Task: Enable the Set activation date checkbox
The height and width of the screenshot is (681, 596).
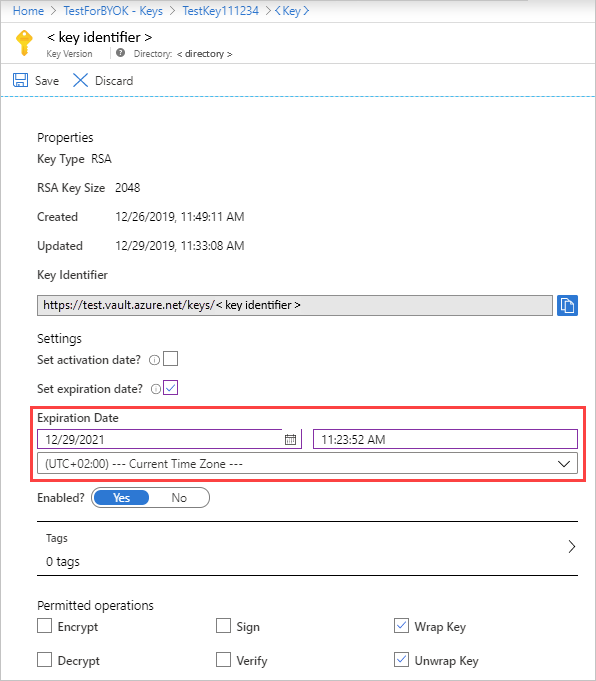Action: tap(170, 359)
